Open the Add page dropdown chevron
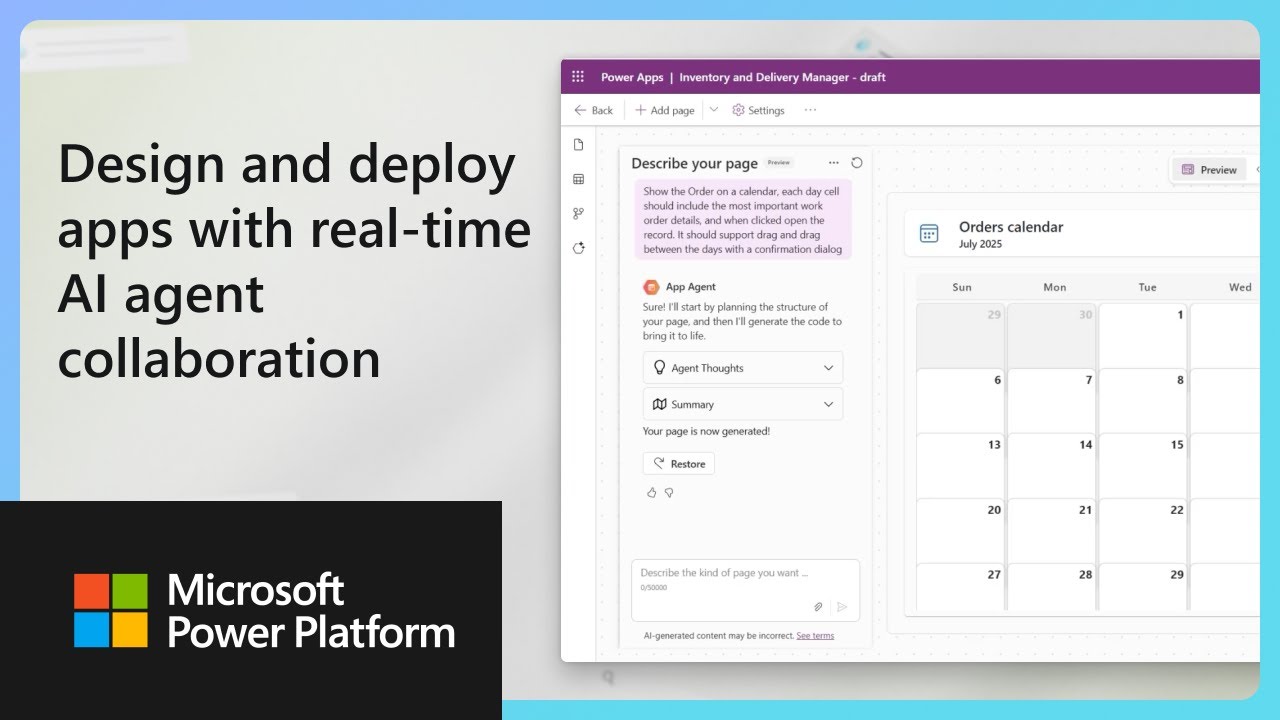Screen dimensions: 1280x720 (713, 110)
